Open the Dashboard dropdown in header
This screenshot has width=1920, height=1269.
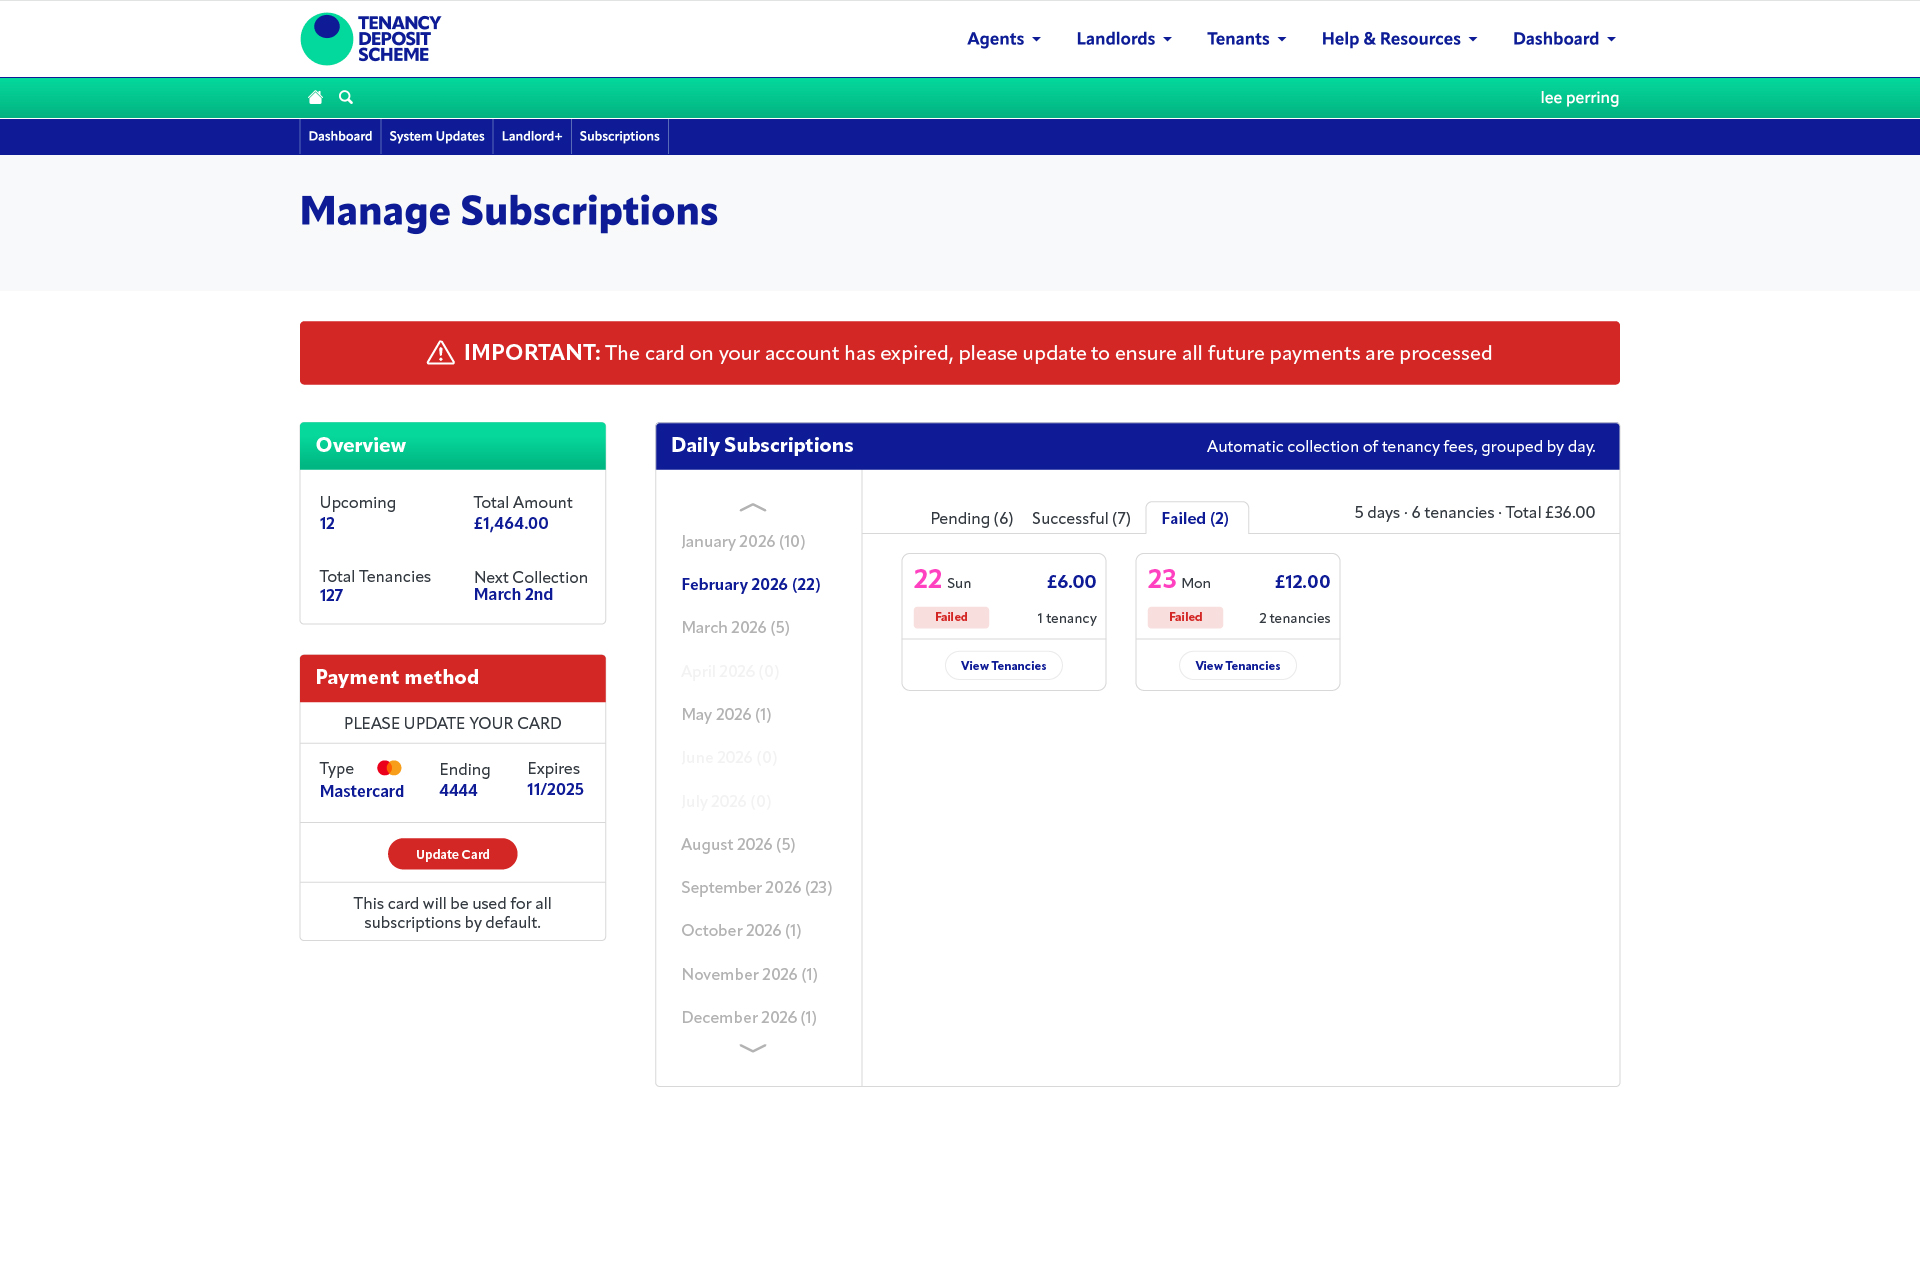pos(1563,39)
